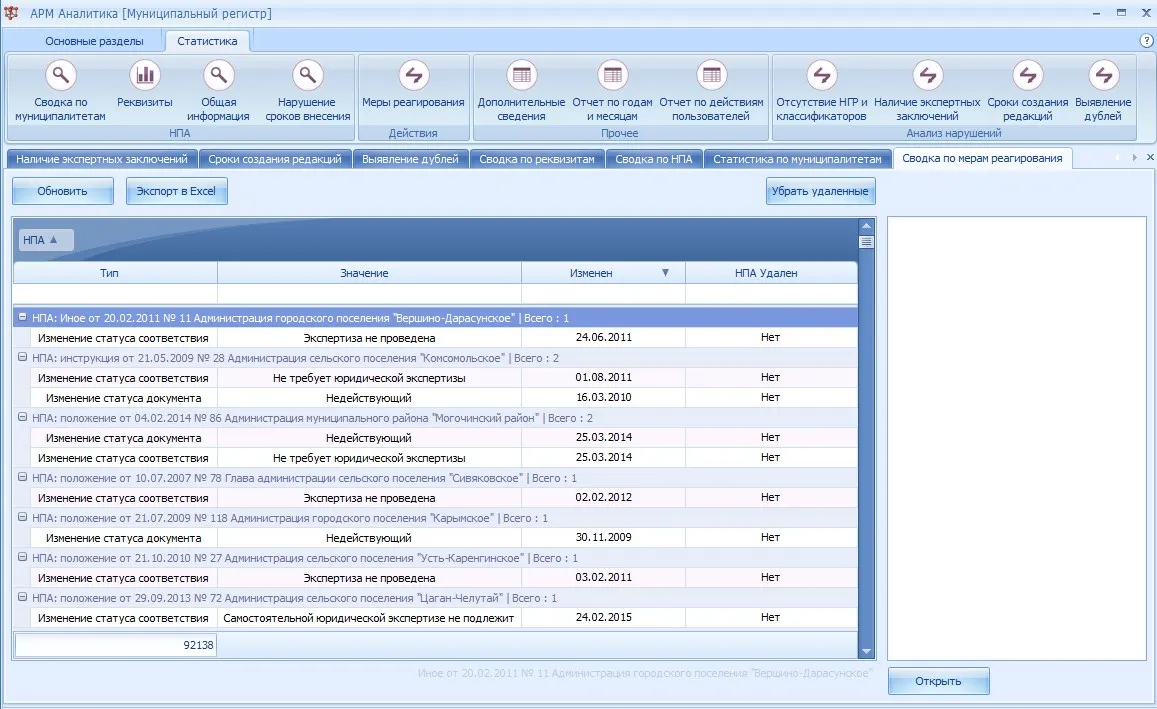Open Меры реагирования action
The height and width of the screenshot is (709, 1157).
tap(413, 85)
